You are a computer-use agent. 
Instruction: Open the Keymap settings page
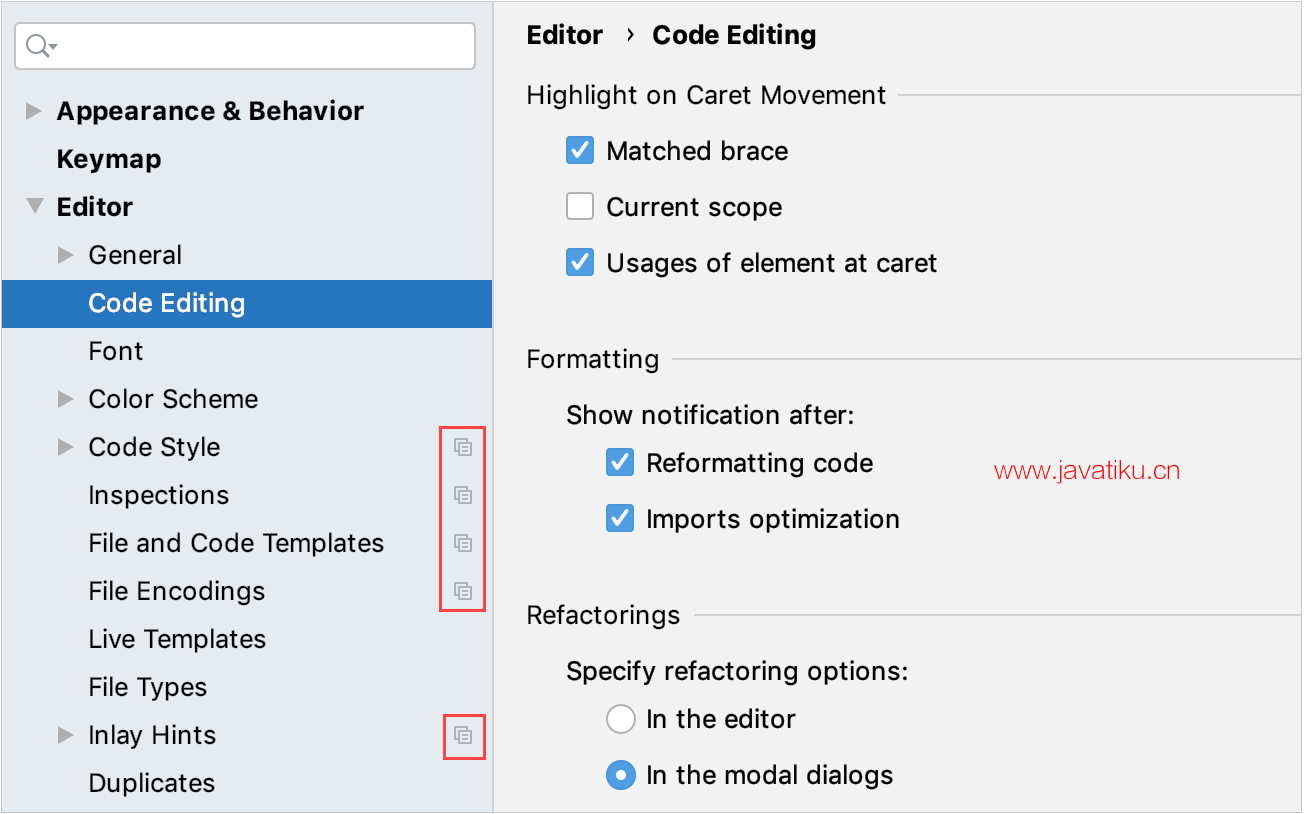click(x=109, y=159)
